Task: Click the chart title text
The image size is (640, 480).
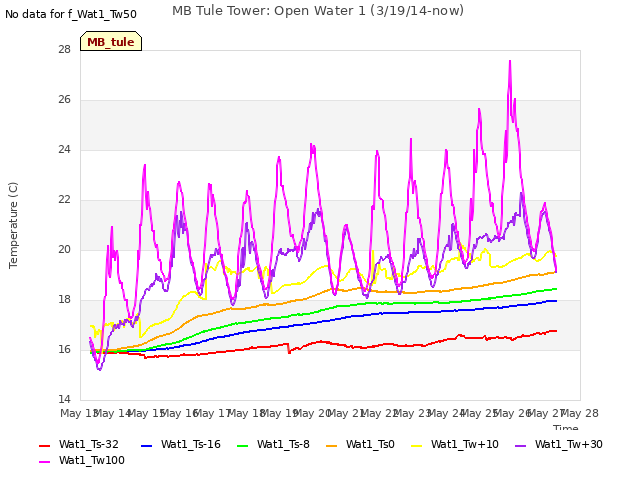Action: (x=318, y=11)
